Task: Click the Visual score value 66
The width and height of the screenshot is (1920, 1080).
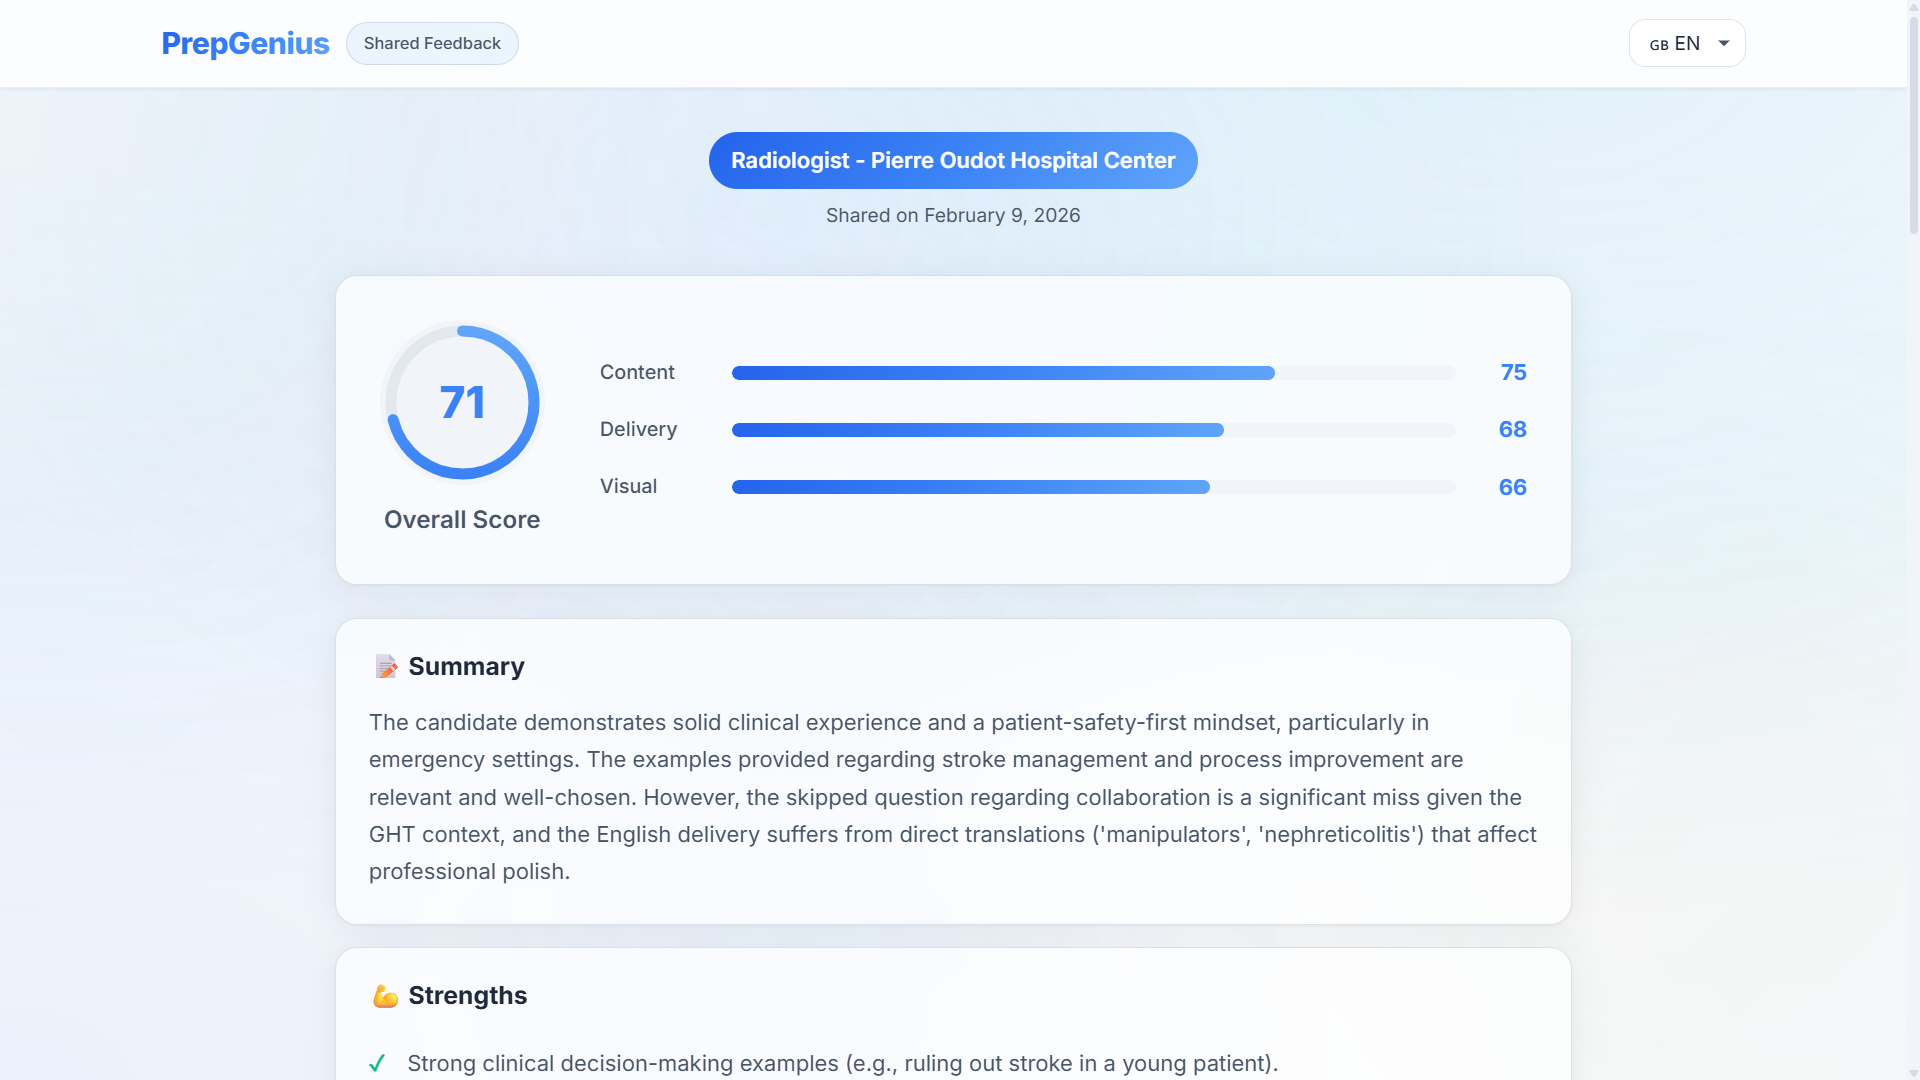Action: pos(1512,487)
